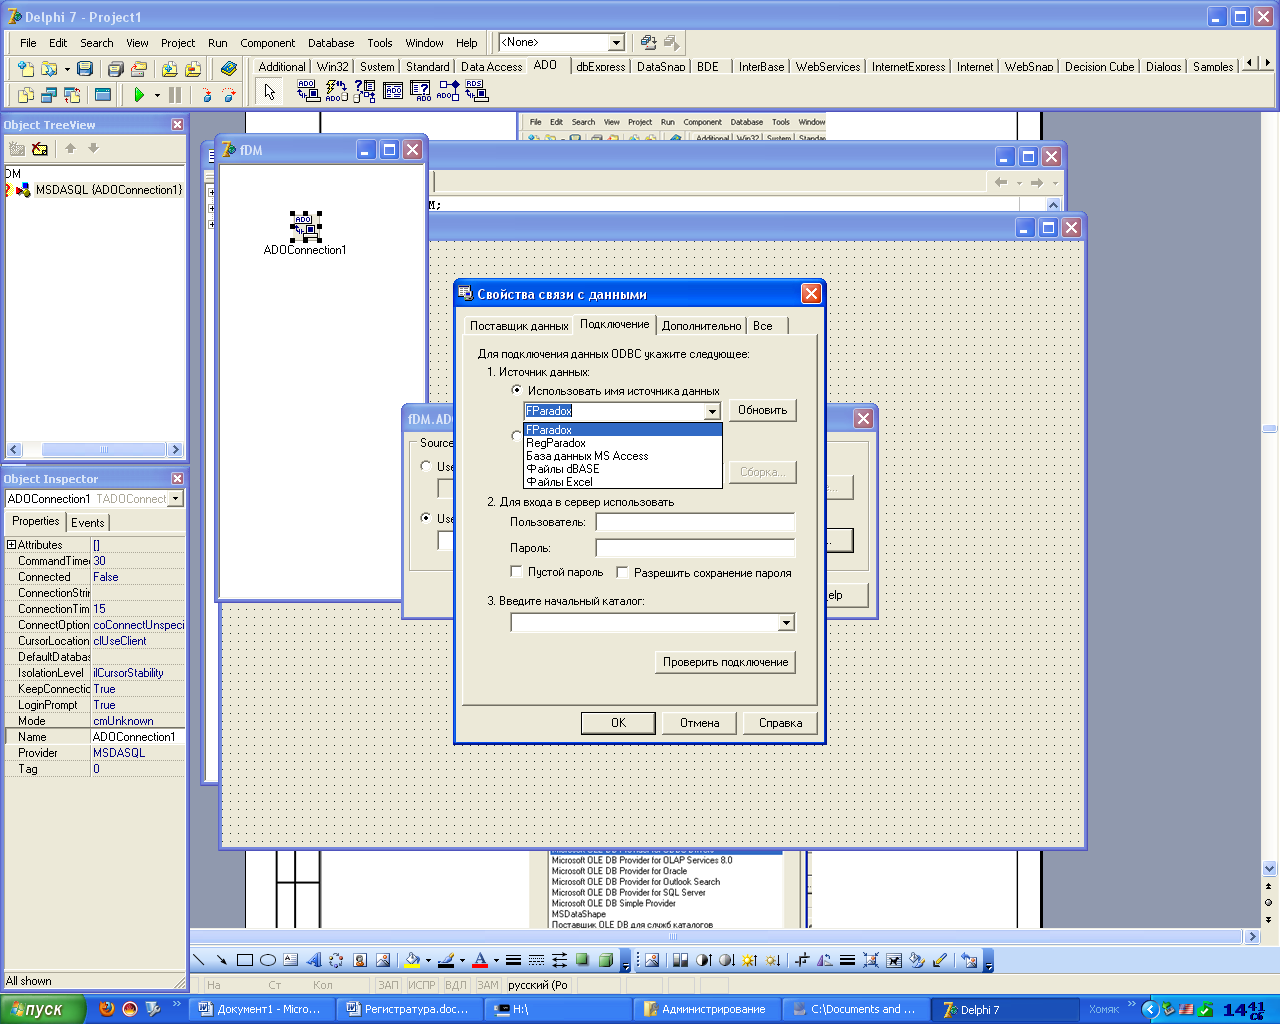Viewport: 1280px width, 1024px height.
Task: Open the Events tab in Object Inspector
Action: (x=88, y=522)
